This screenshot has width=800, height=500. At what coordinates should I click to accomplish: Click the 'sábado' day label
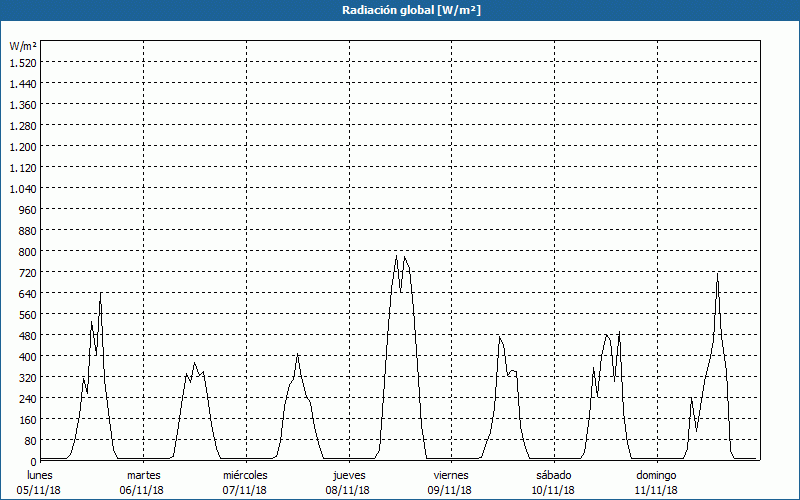554,475
